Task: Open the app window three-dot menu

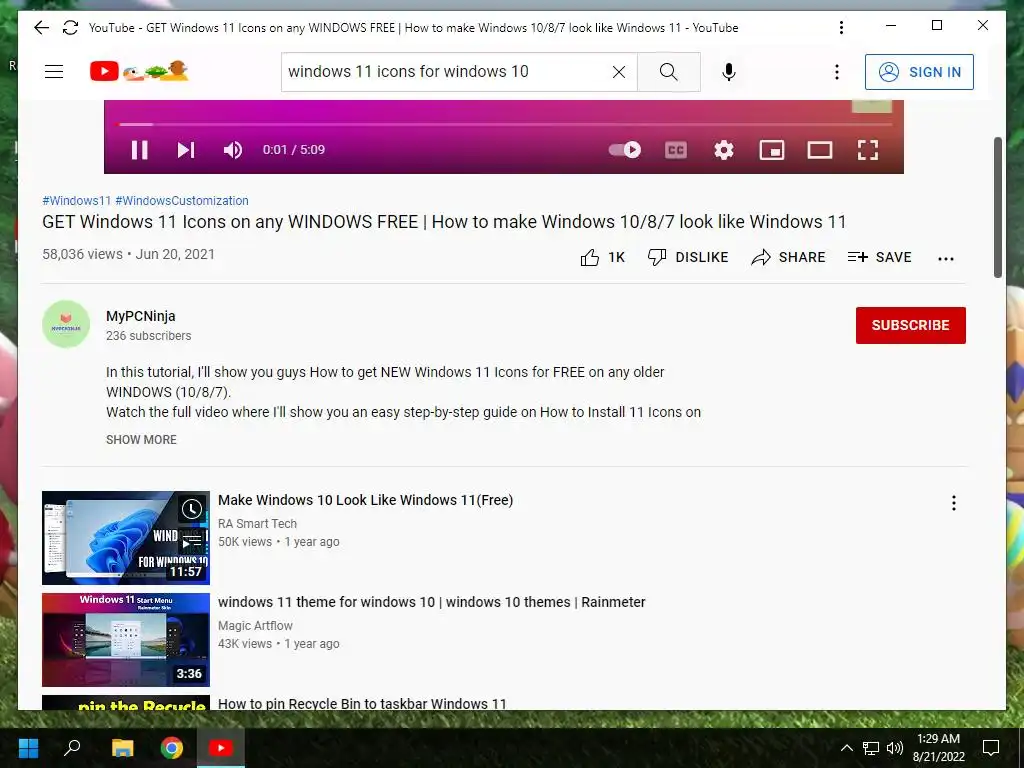Action: [841, 27]
